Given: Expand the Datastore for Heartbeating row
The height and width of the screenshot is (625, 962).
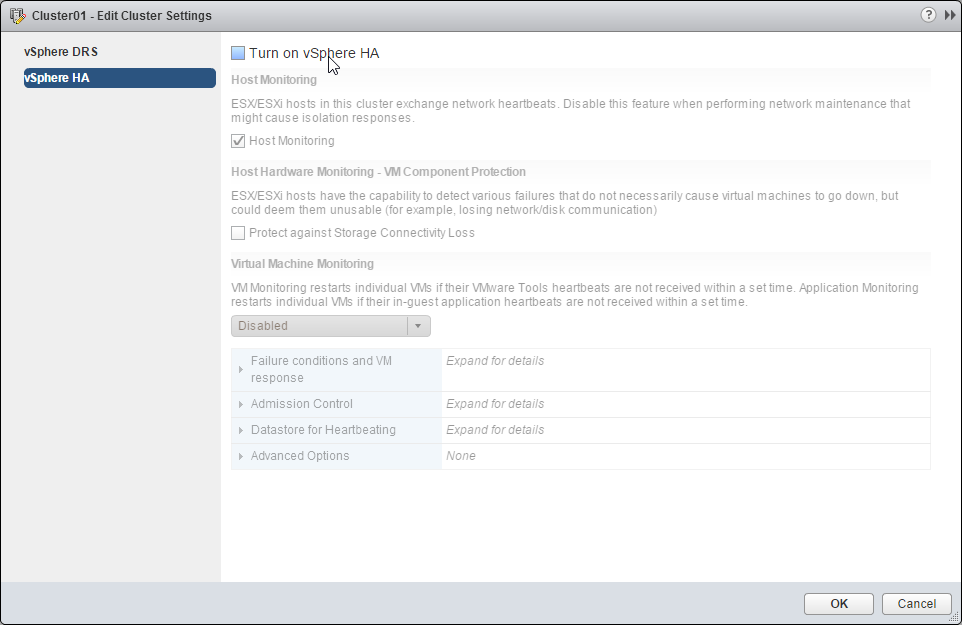Looking at the screenshot, I should click(x=242, y=430).
